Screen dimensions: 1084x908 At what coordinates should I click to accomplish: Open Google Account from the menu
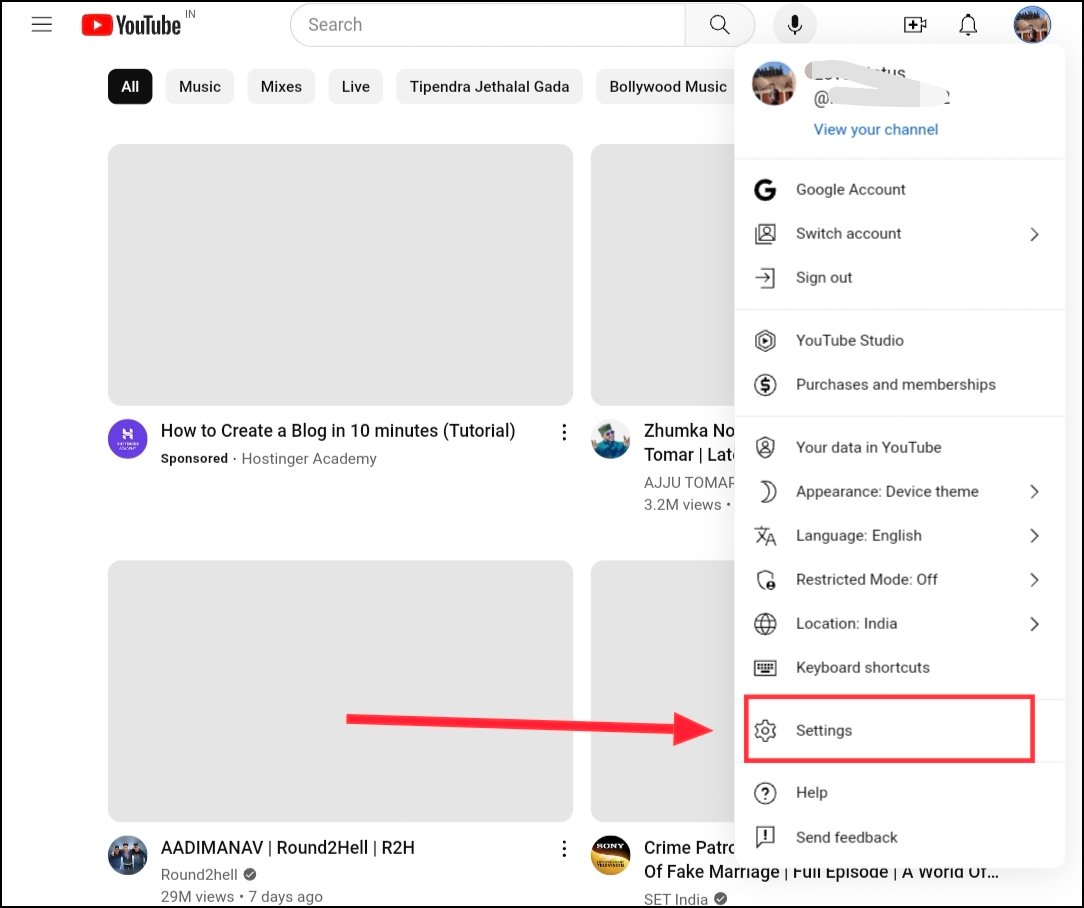(899, 189)
